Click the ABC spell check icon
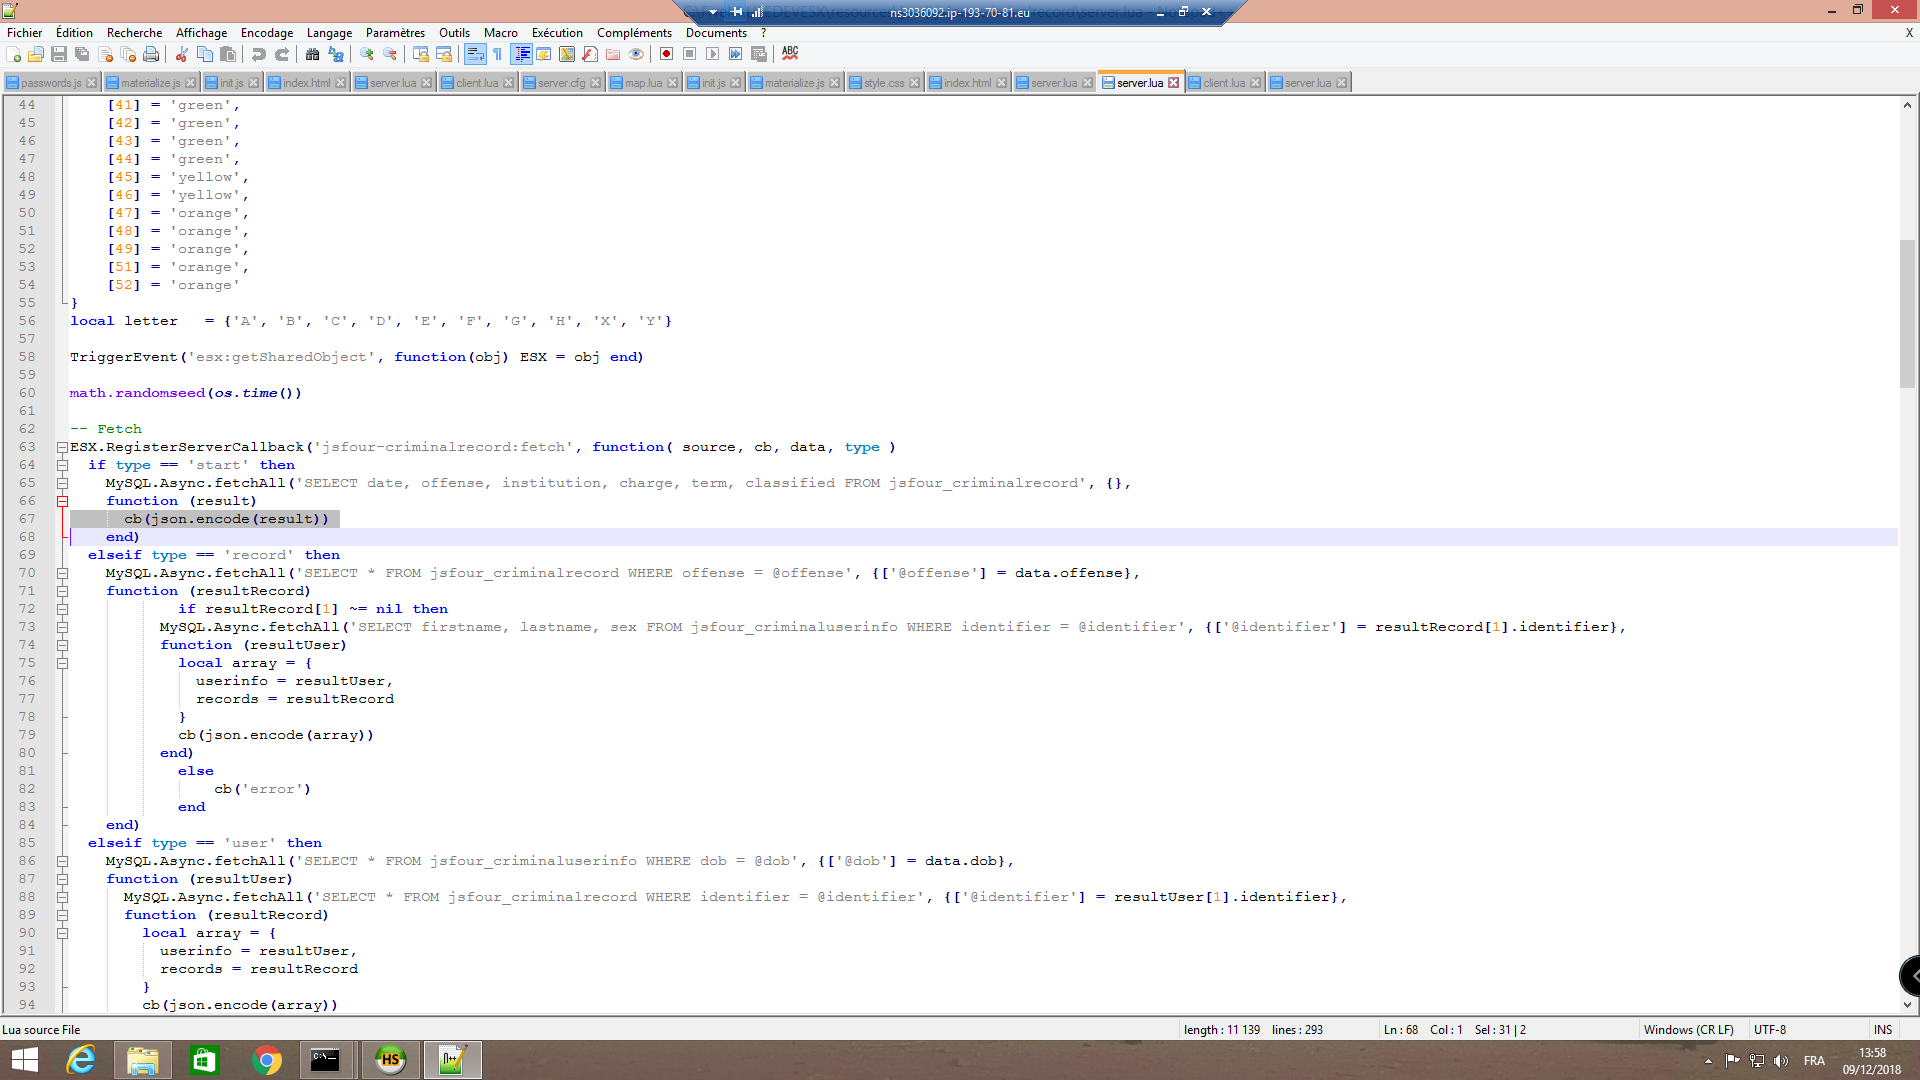 tap(790, 54)
